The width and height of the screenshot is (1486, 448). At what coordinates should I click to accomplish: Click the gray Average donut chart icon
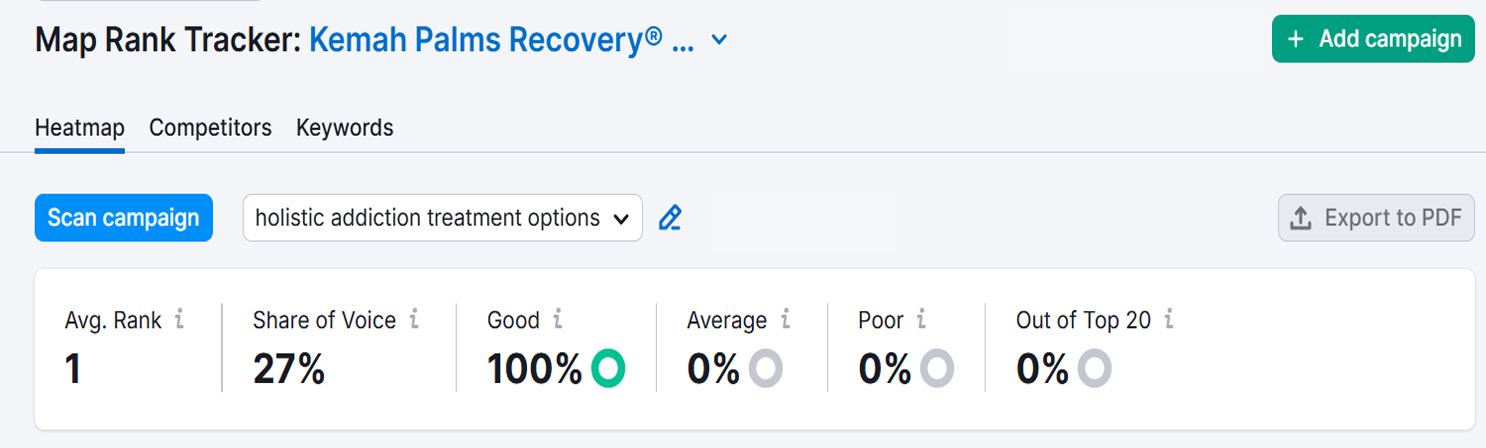pyautogui.click(x=766, y=369)
